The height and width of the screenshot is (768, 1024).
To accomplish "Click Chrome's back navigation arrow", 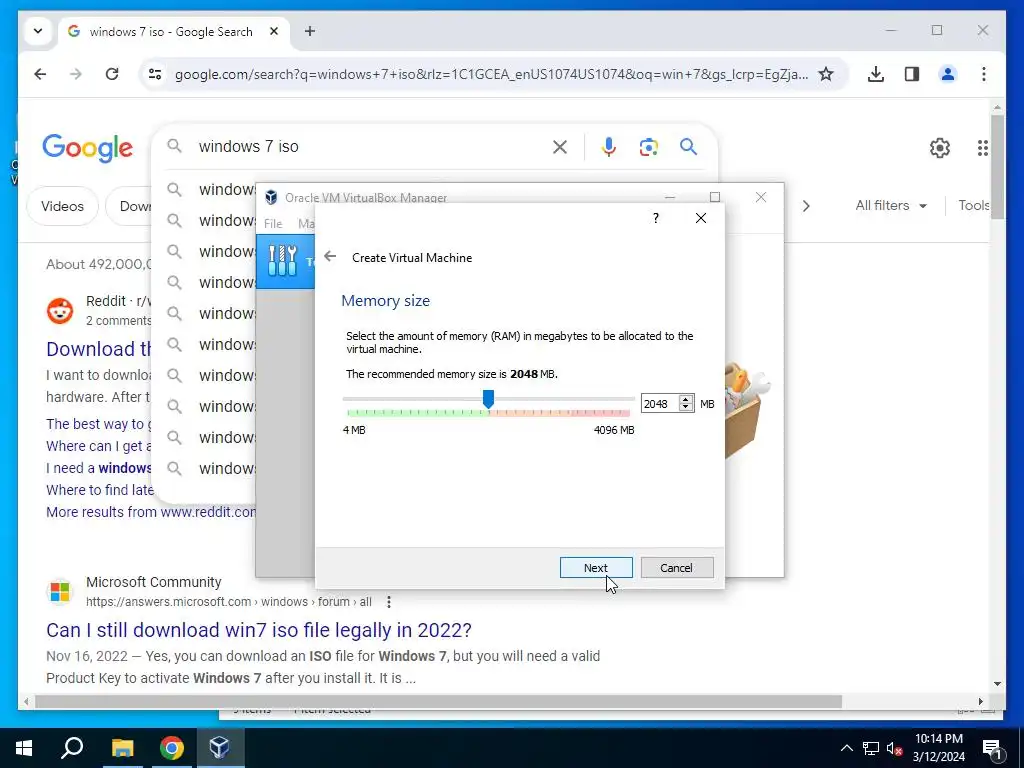I will (x=40, y=74).
